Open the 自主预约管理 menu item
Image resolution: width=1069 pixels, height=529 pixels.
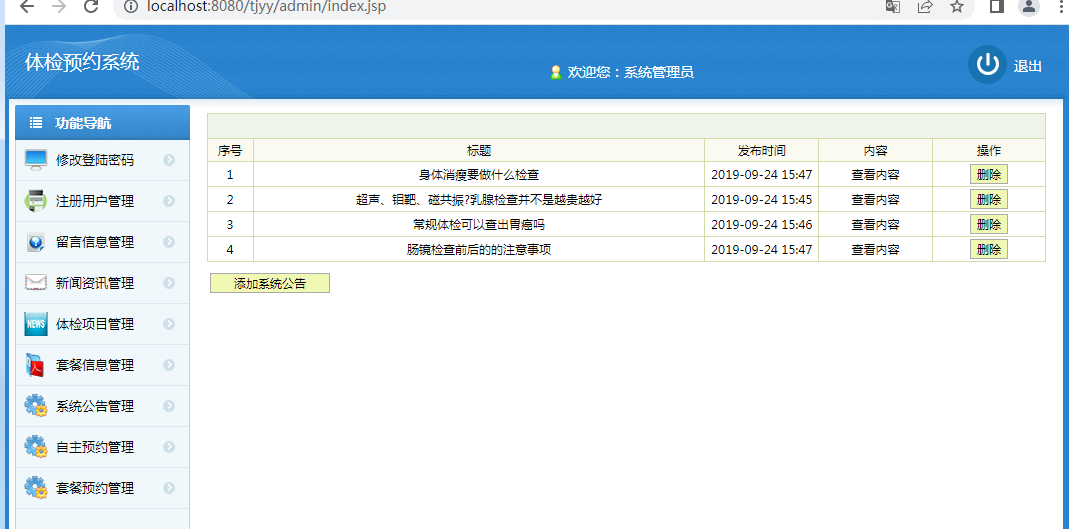[95, 447]
